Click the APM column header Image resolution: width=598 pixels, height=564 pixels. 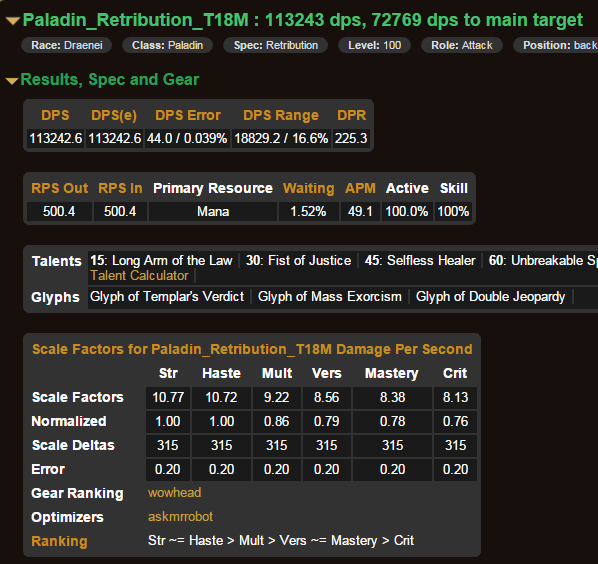[x=360, y=188]
